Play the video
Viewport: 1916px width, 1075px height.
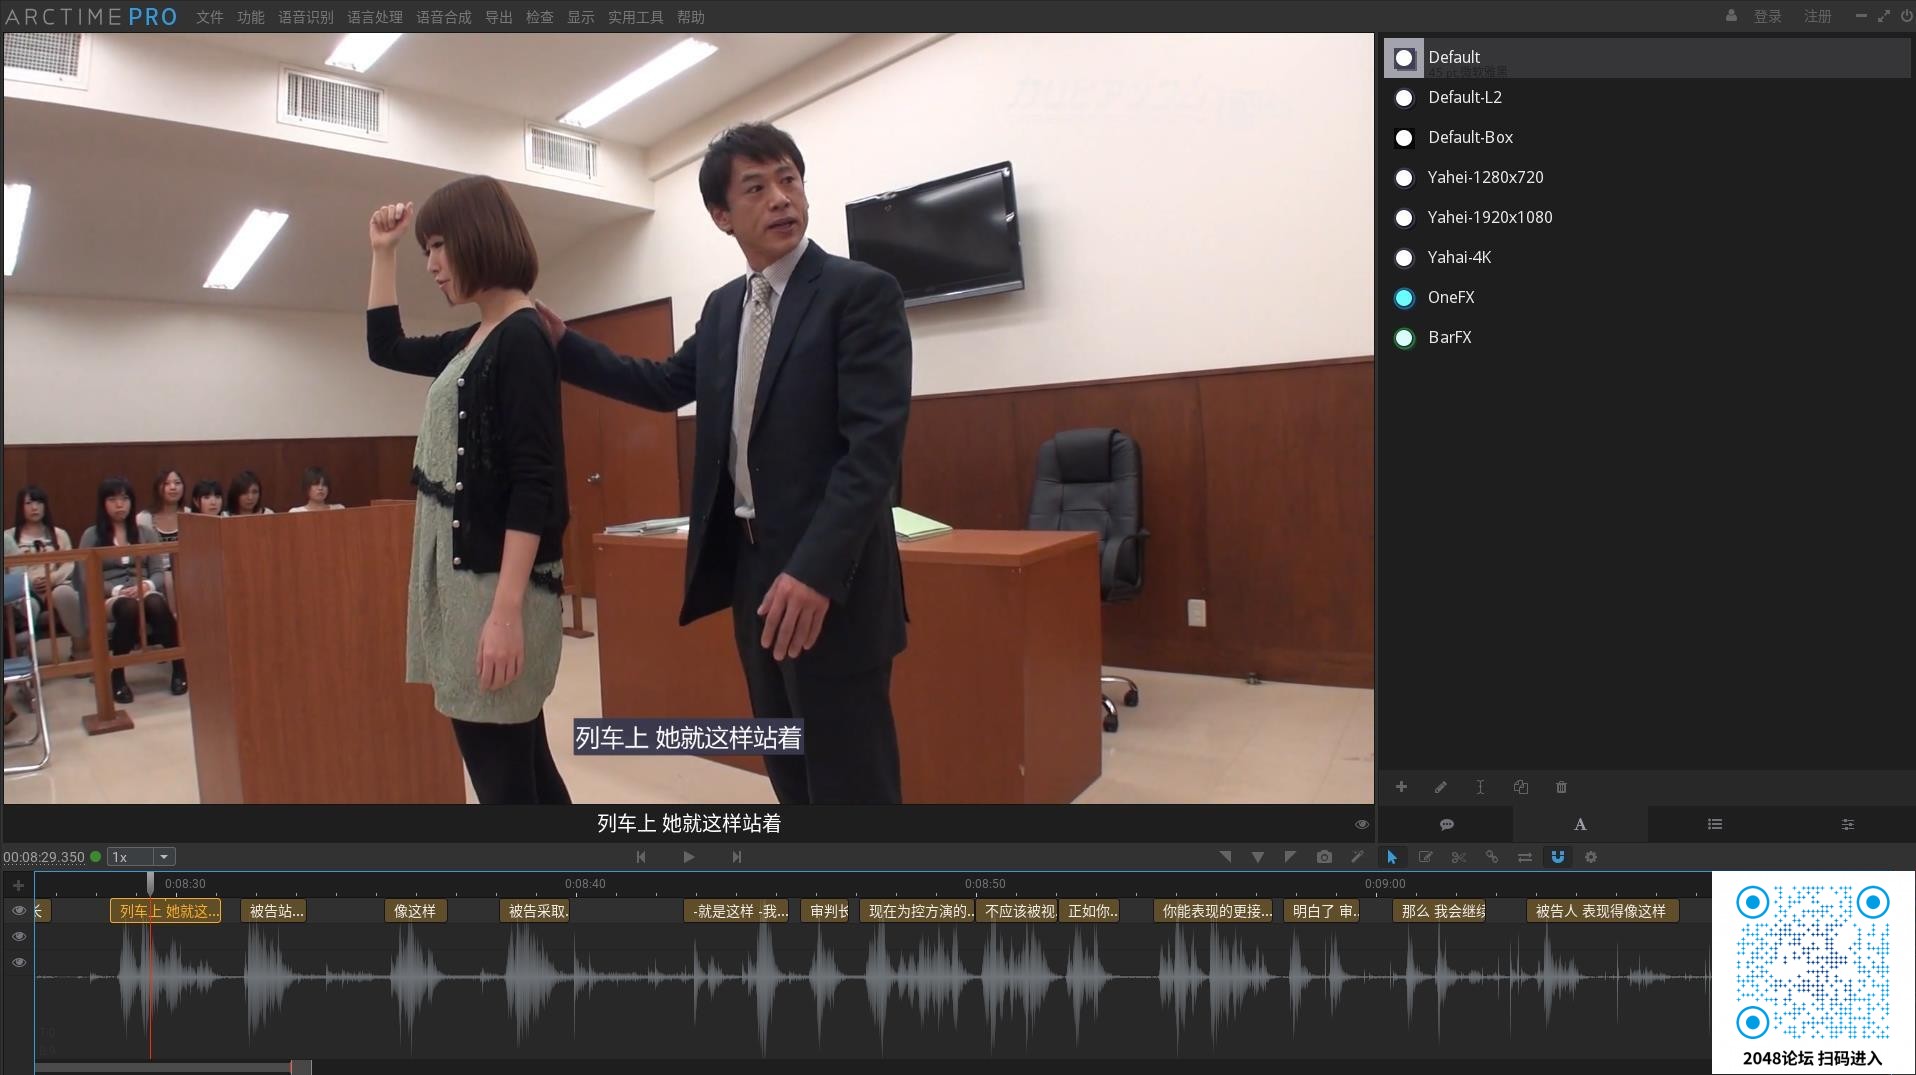[x=689, y=857]
